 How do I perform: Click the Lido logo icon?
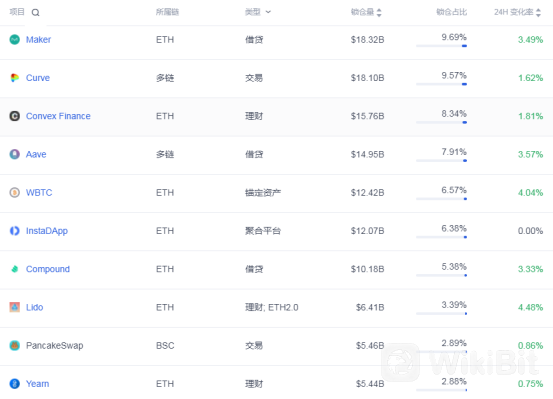pyautogui.click(x=14, y=307)
